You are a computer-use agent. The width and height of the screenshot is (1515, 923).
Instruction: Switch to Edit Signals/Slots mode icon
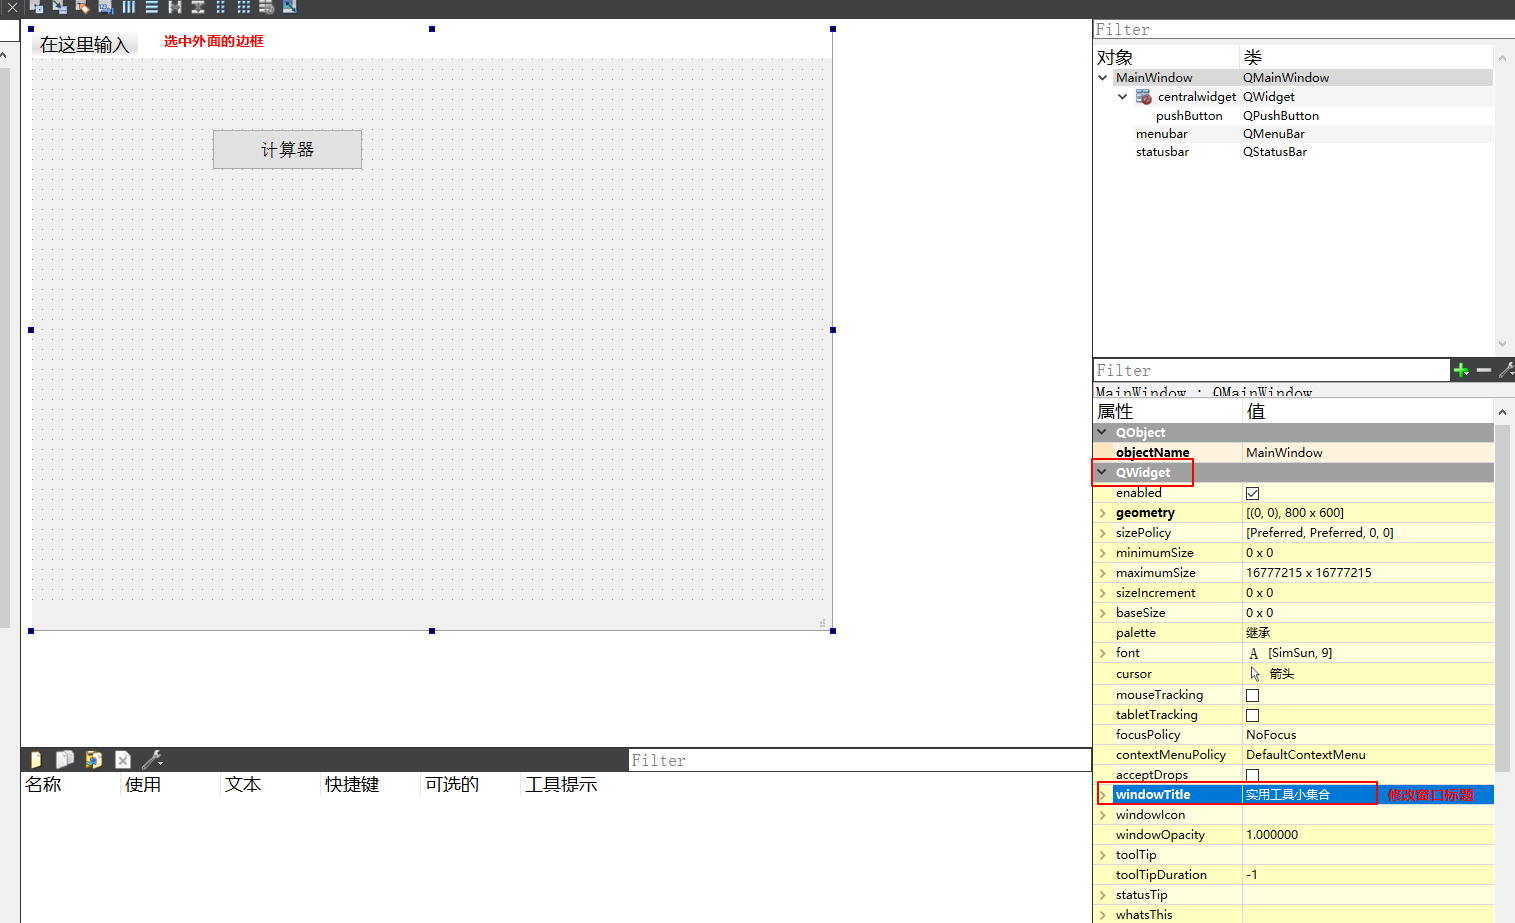tap(60, 6)
